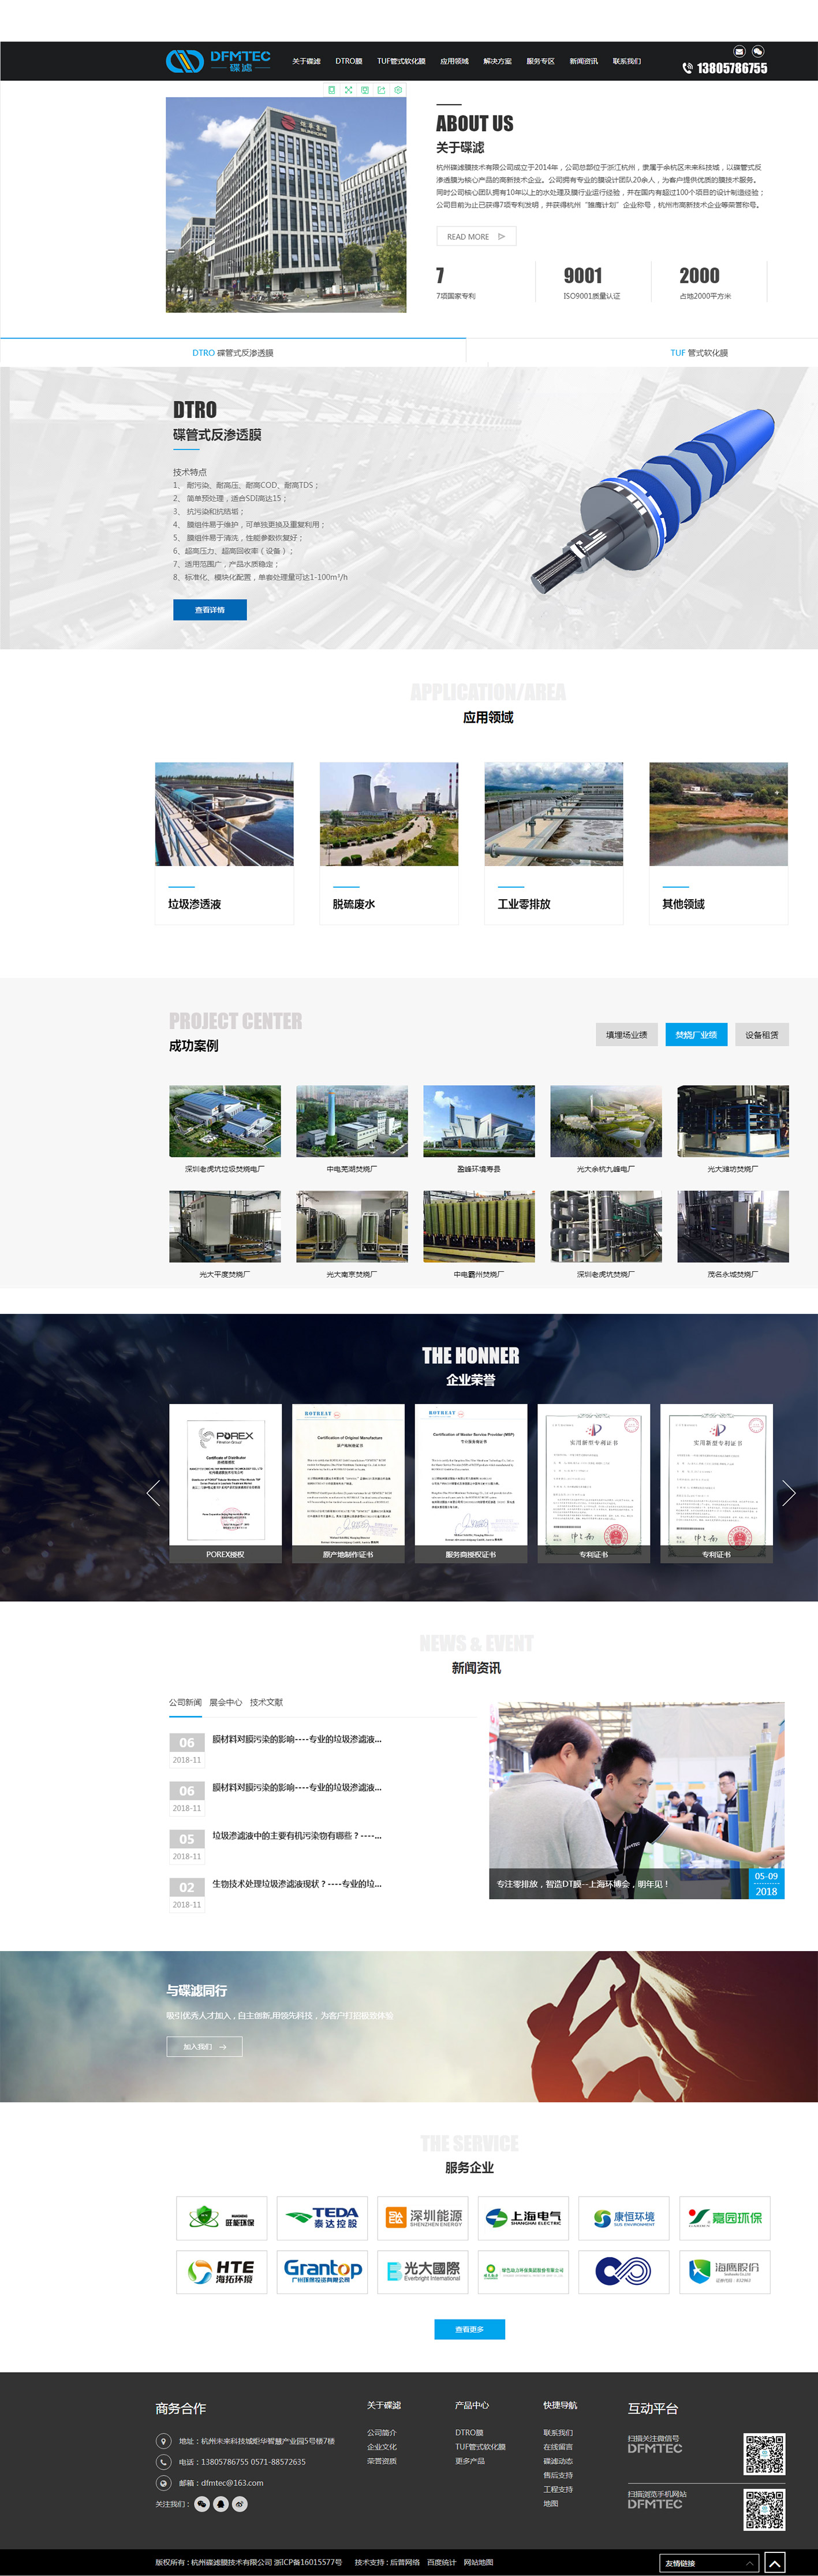Click the blue 查看详情 button

tap(210, 610)
